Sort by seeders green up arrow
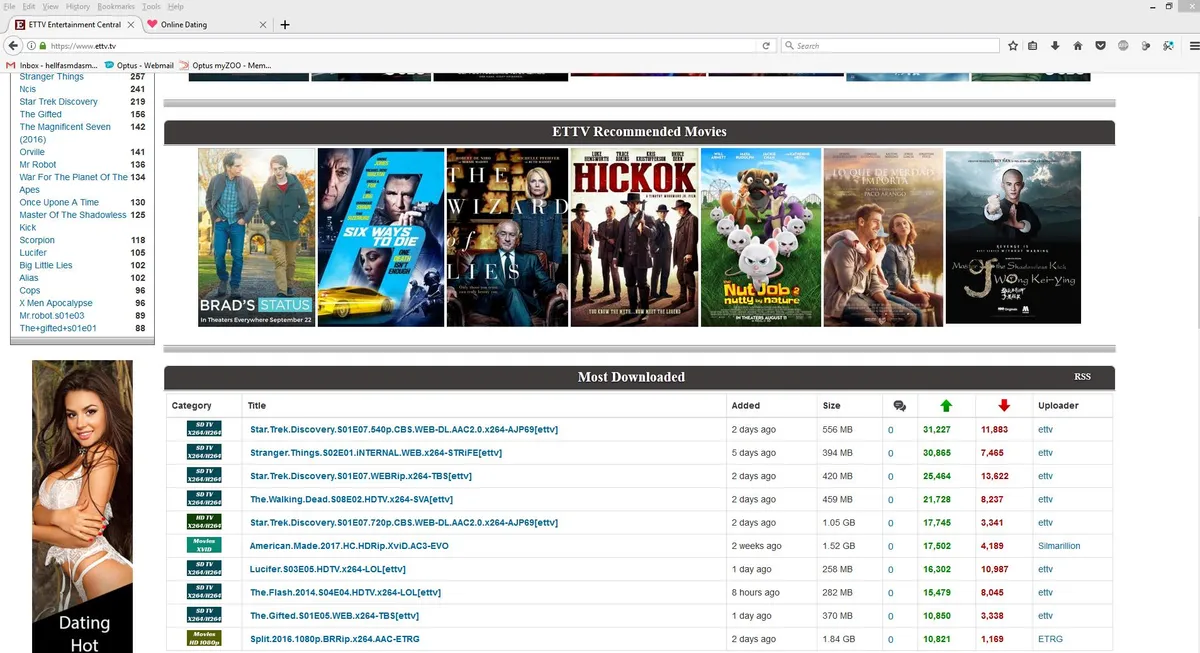Viewport: 1200px width, 653px height. (x=945, y=405)
